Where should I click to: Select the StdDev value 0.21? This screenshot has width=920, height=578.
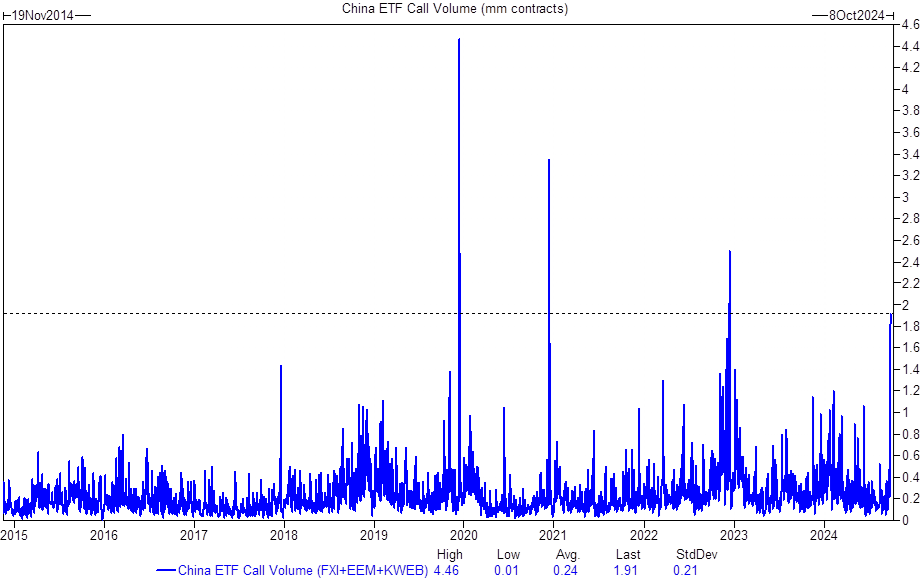[x=685, y=570]
